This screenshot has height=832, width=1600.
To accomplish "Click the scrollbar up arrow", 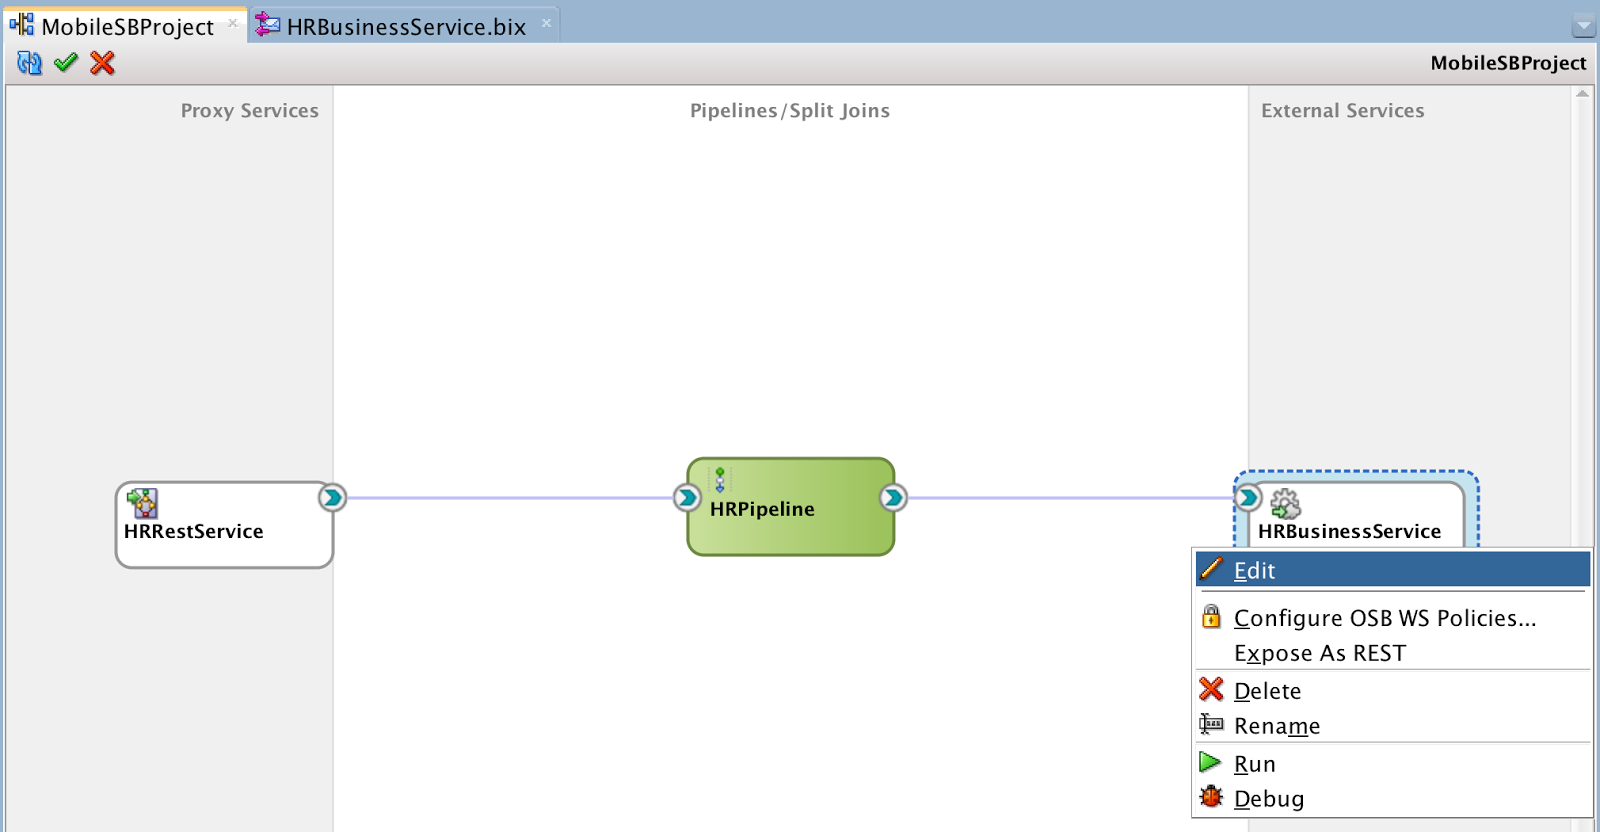I will (x=1582, y=94).
